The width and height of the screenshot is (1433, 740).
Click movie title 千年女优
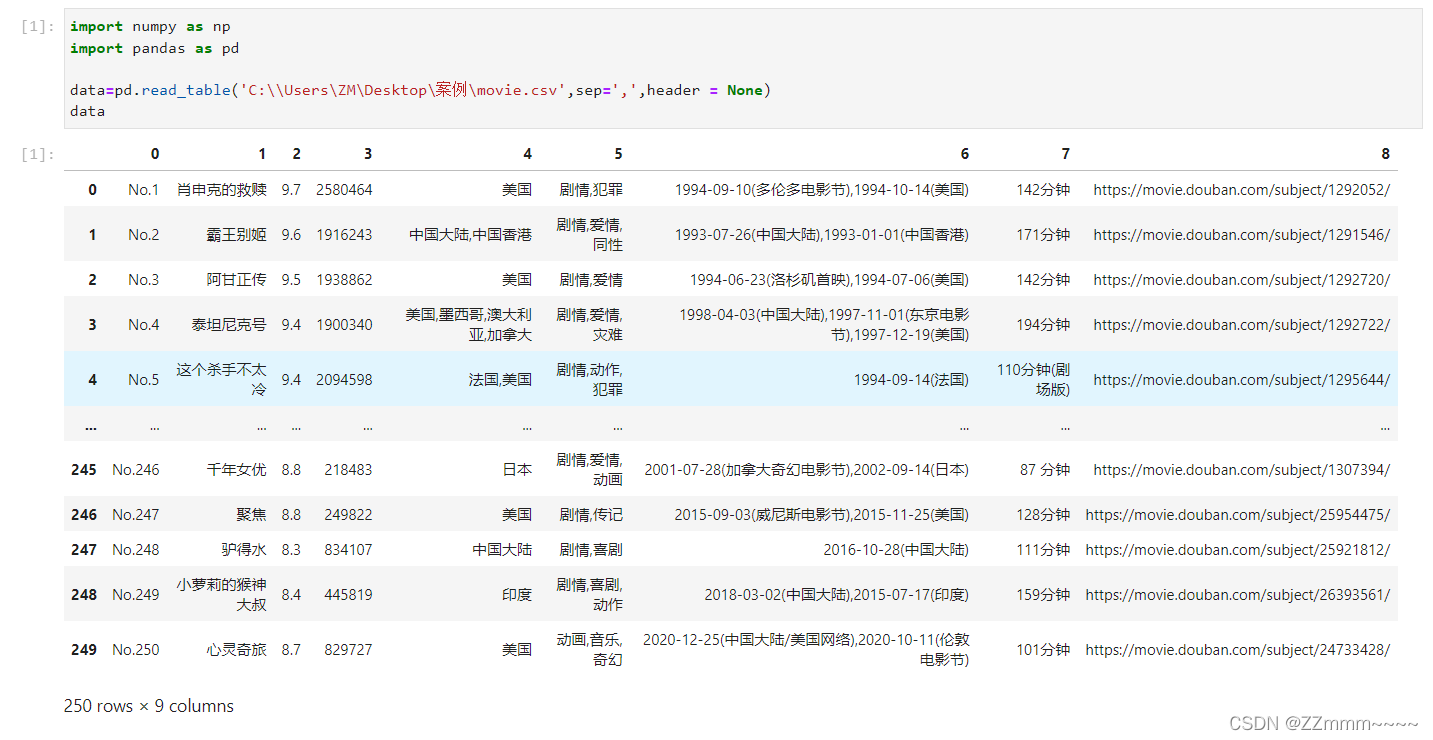click(x=237, y=469)
